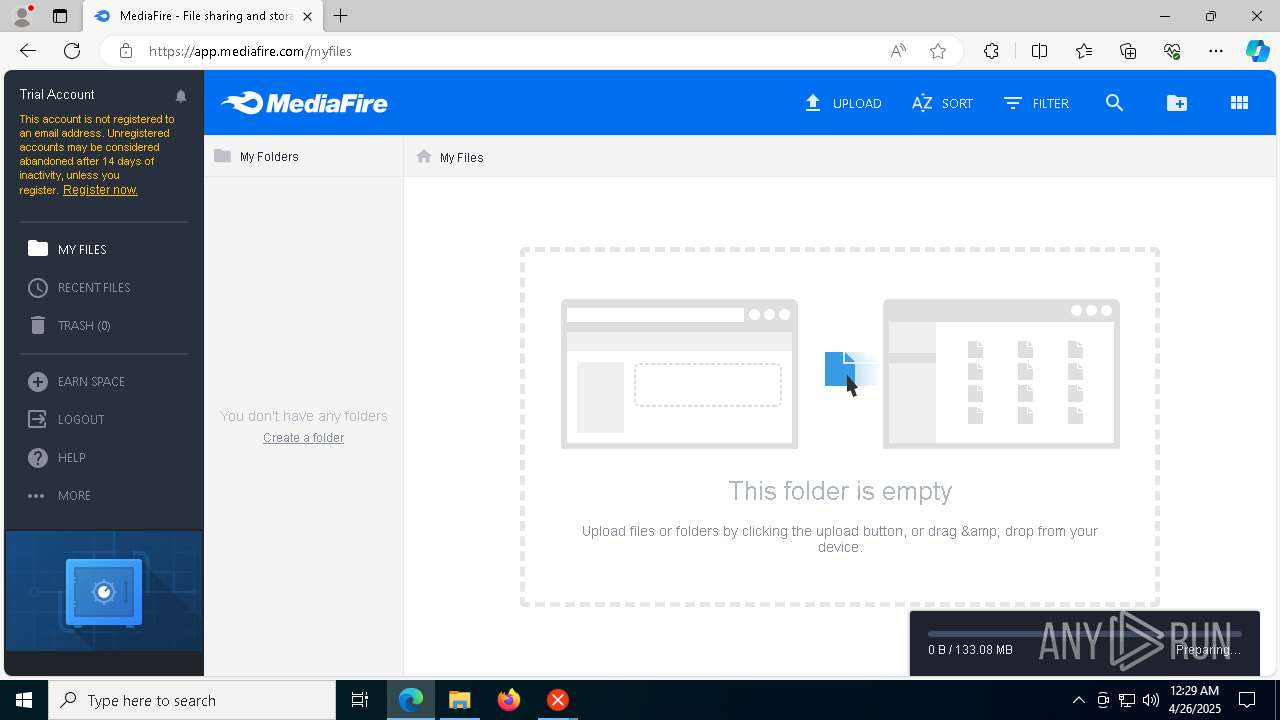The height and width of the screenshot is (720, 1280).
Task: Open My Files in the sidebar
Action: pos(68,249)
